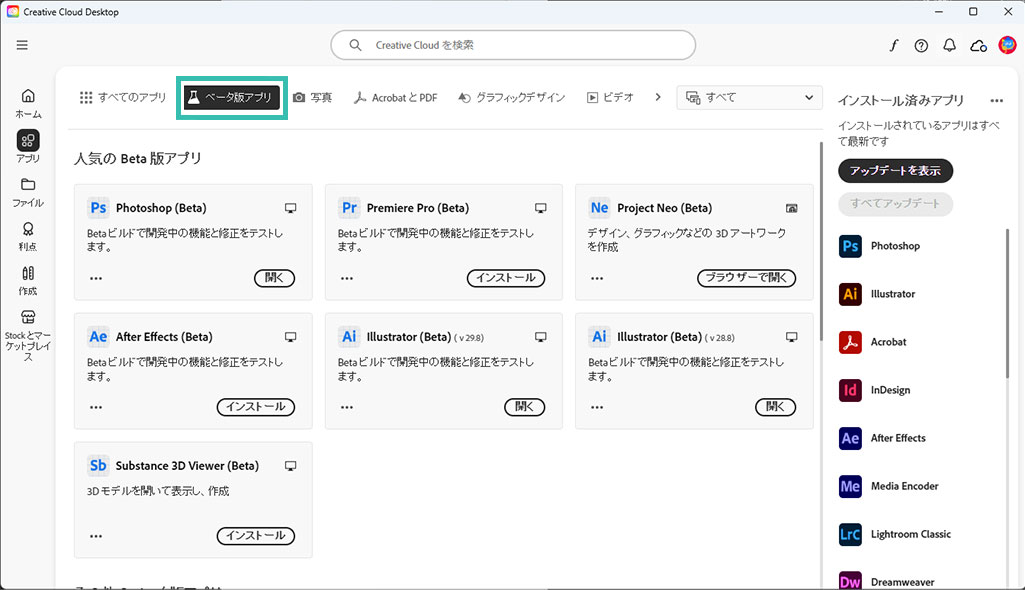Viewport: 1025px width, 590px height.
Task: Click main app list vertical scrollbar
Action: (x=822, y=241)
